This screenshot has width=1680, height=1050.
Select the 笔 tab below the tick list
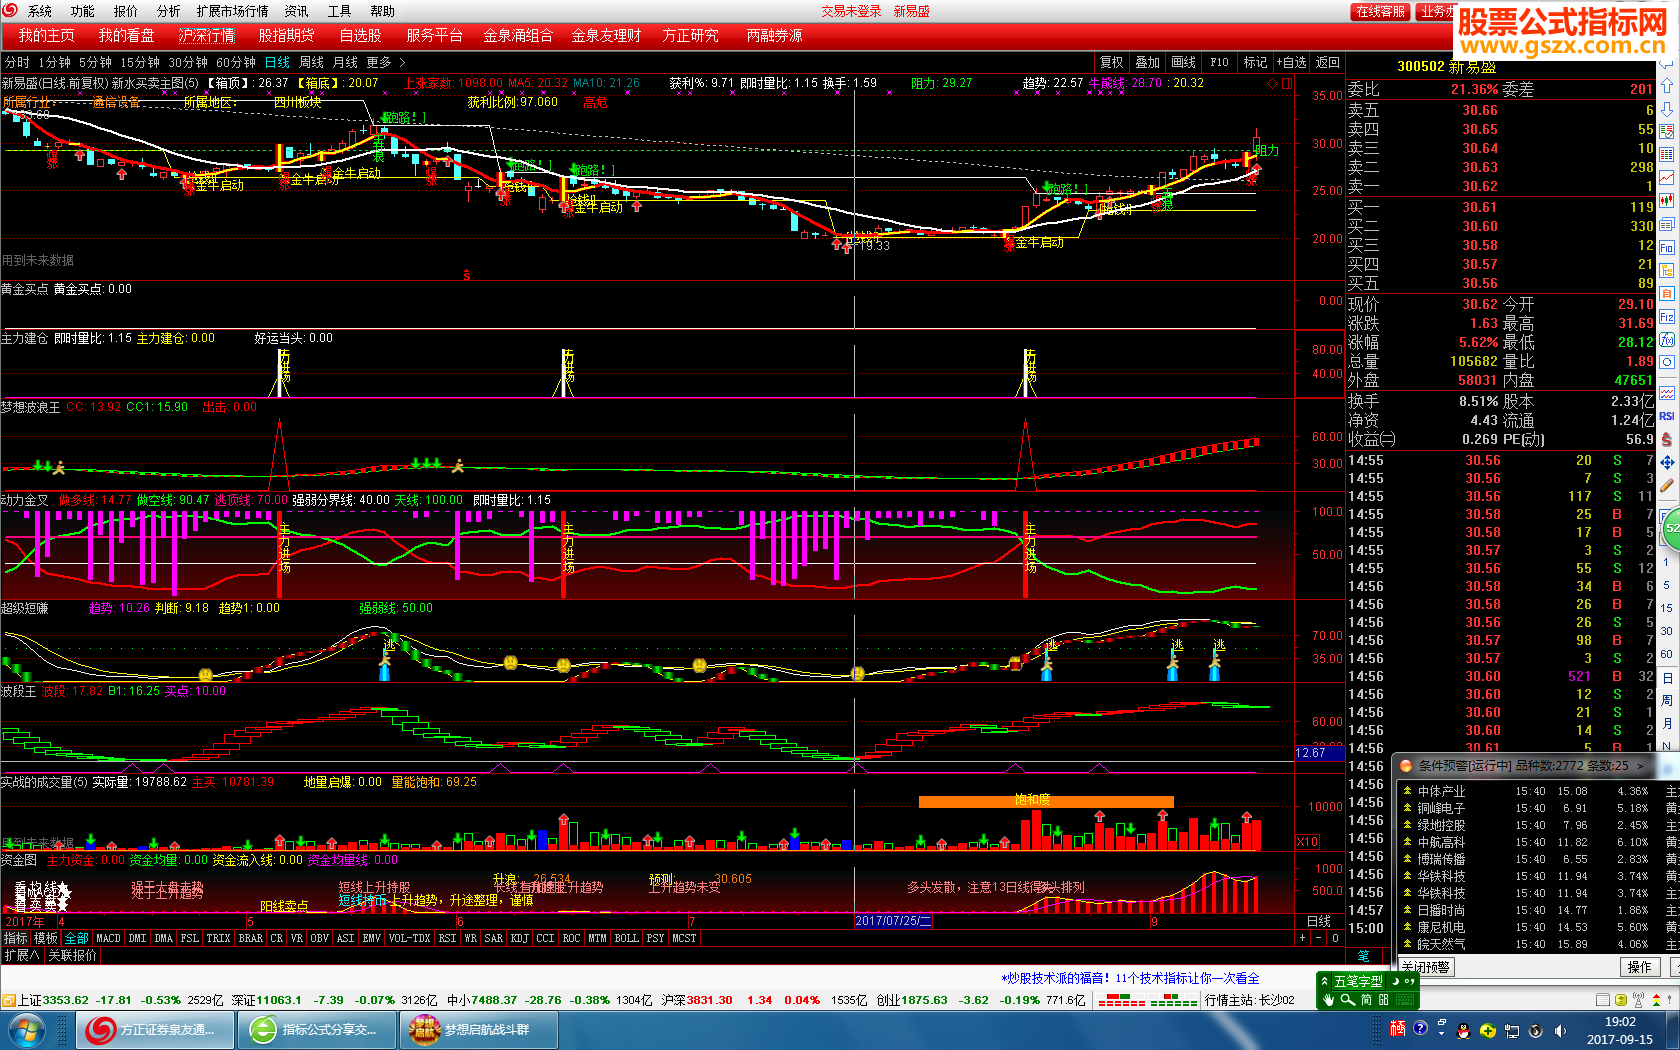coord(1364,956)
